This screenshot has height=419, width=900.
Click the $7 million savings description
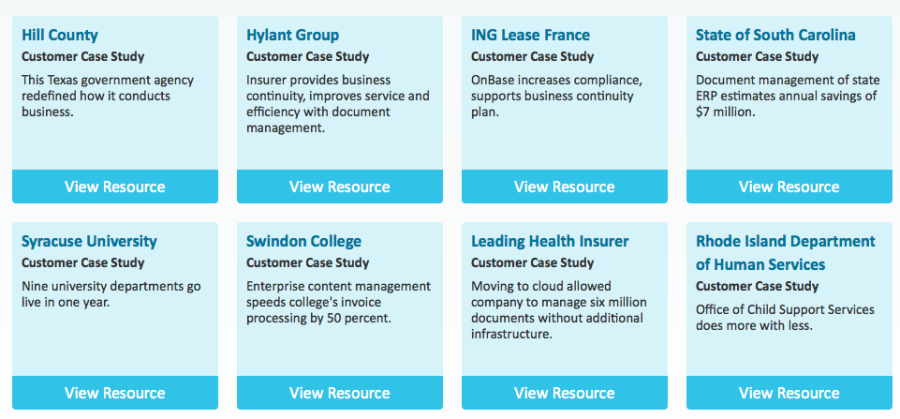coord(786,96)
